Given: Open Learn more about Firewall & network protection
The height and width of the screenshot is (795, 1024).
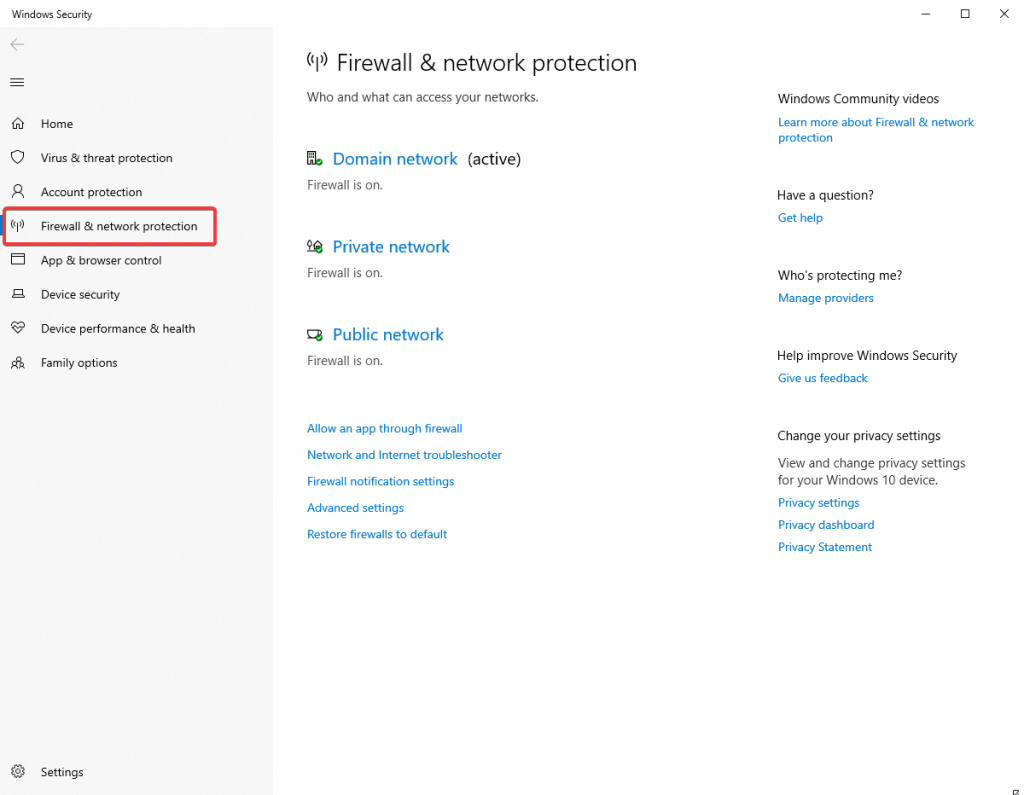Looking at the screenshot, I should click(x=876, y=130).
